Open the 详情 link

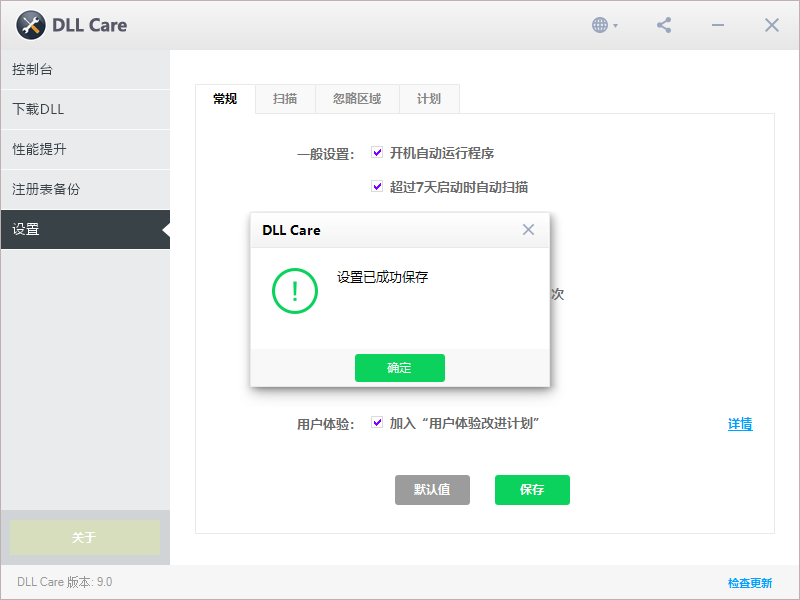click(x=740, y=424)
